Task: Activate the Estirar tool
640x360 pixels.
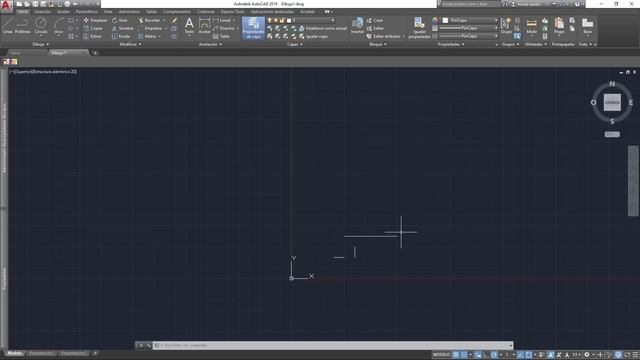Action: point(93,36)
